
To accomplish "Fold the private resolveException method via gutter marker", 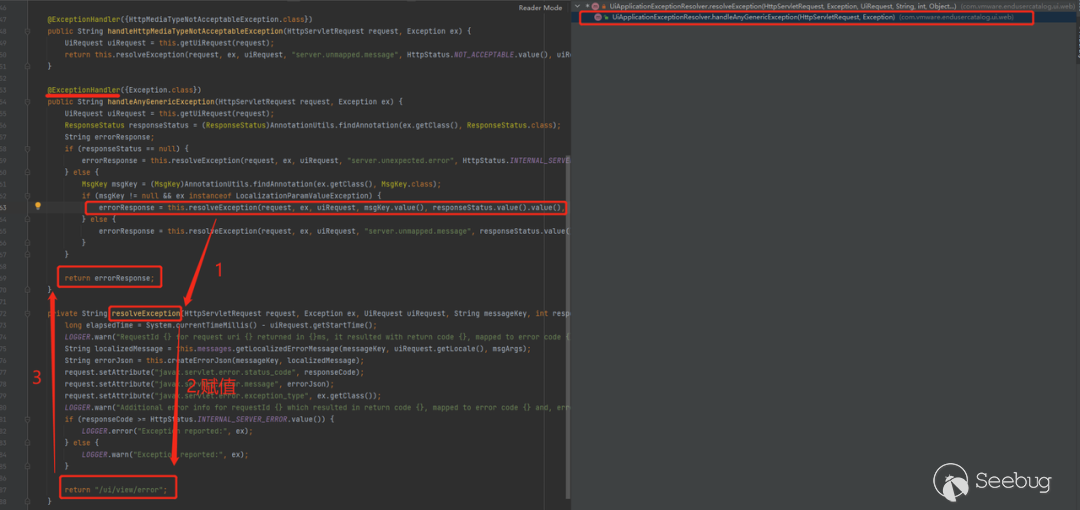I will click(28, 313).
